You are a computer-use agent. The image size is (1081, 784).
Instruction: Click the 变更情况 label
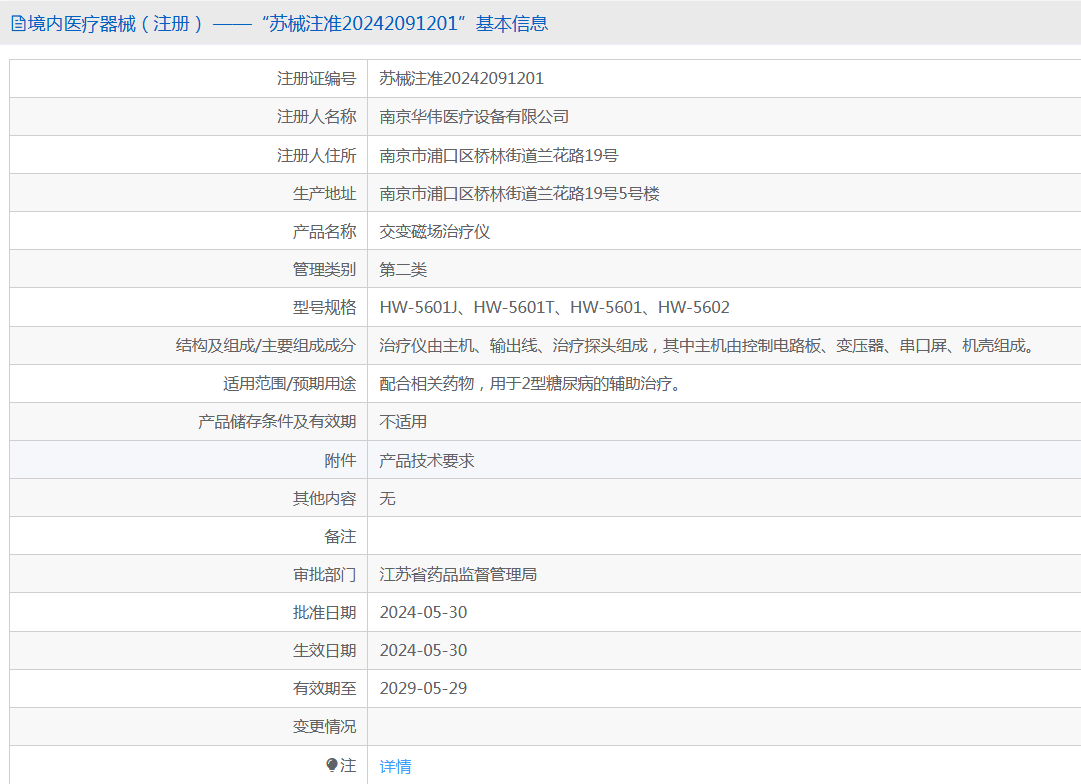[325, 726]
